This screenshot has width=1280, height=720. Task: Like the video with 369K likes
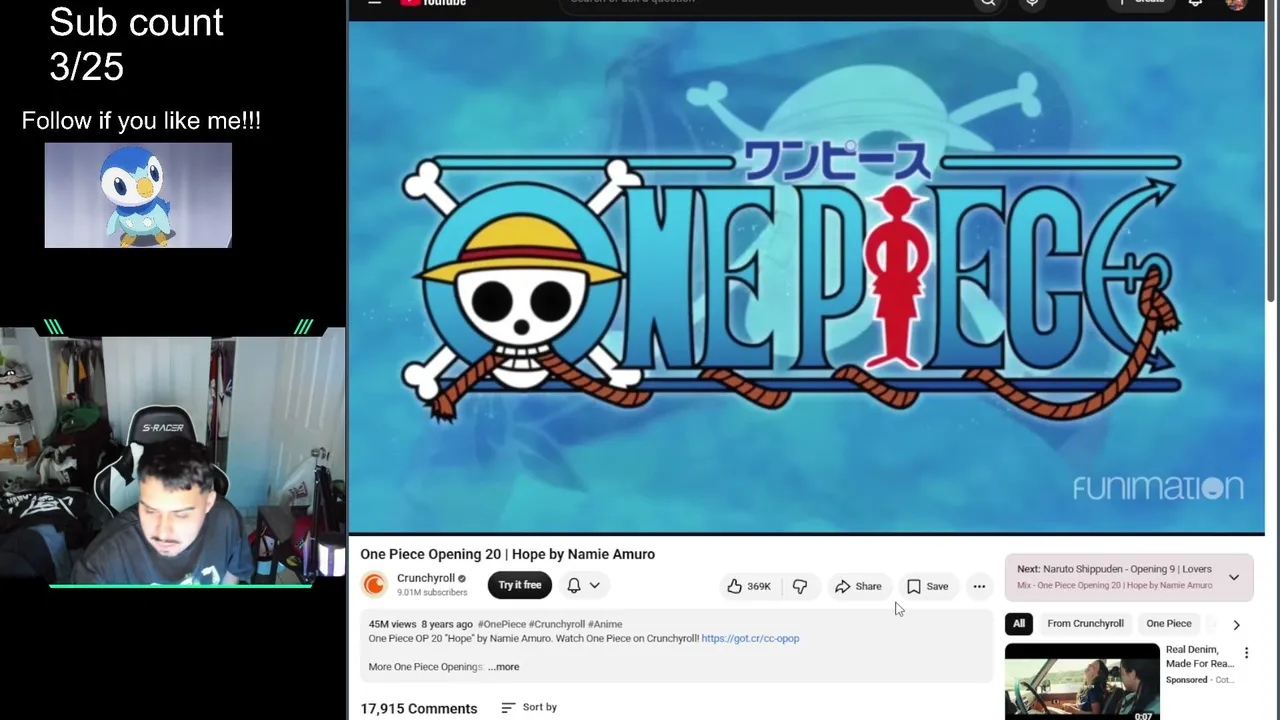click(x=749, y=586)
